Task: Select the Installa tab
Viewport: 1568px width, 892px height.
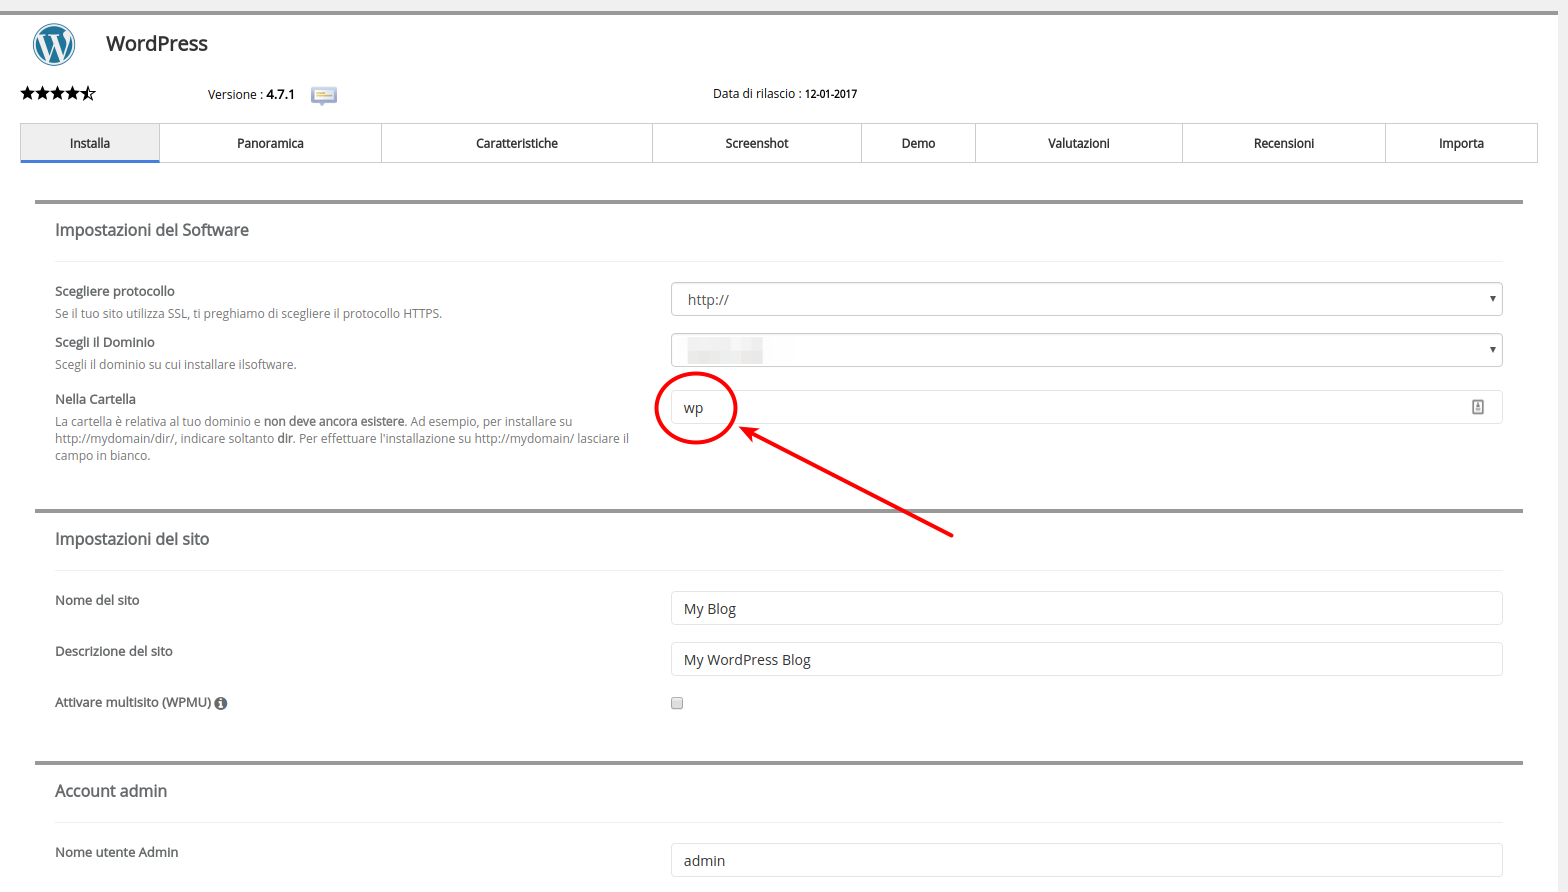Action: pyautogui.click(x=90, y=143)
